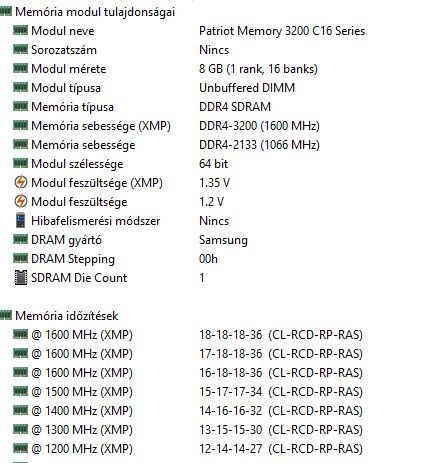Select the '12-14-14-27 (CL-RCD-RP-RAS)' timing value

click(281, 449)
